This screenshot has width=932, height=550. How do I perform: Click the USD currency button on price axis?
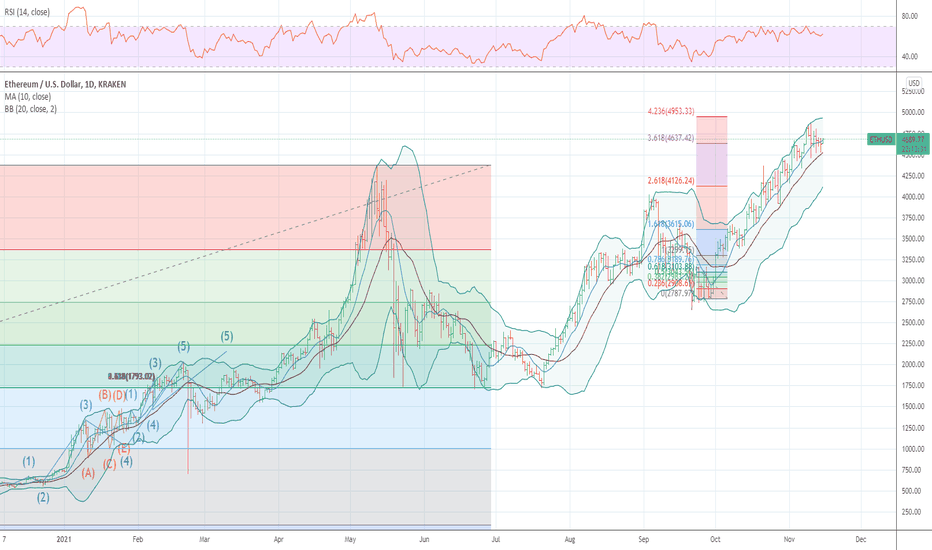click(x=914, y=83)
